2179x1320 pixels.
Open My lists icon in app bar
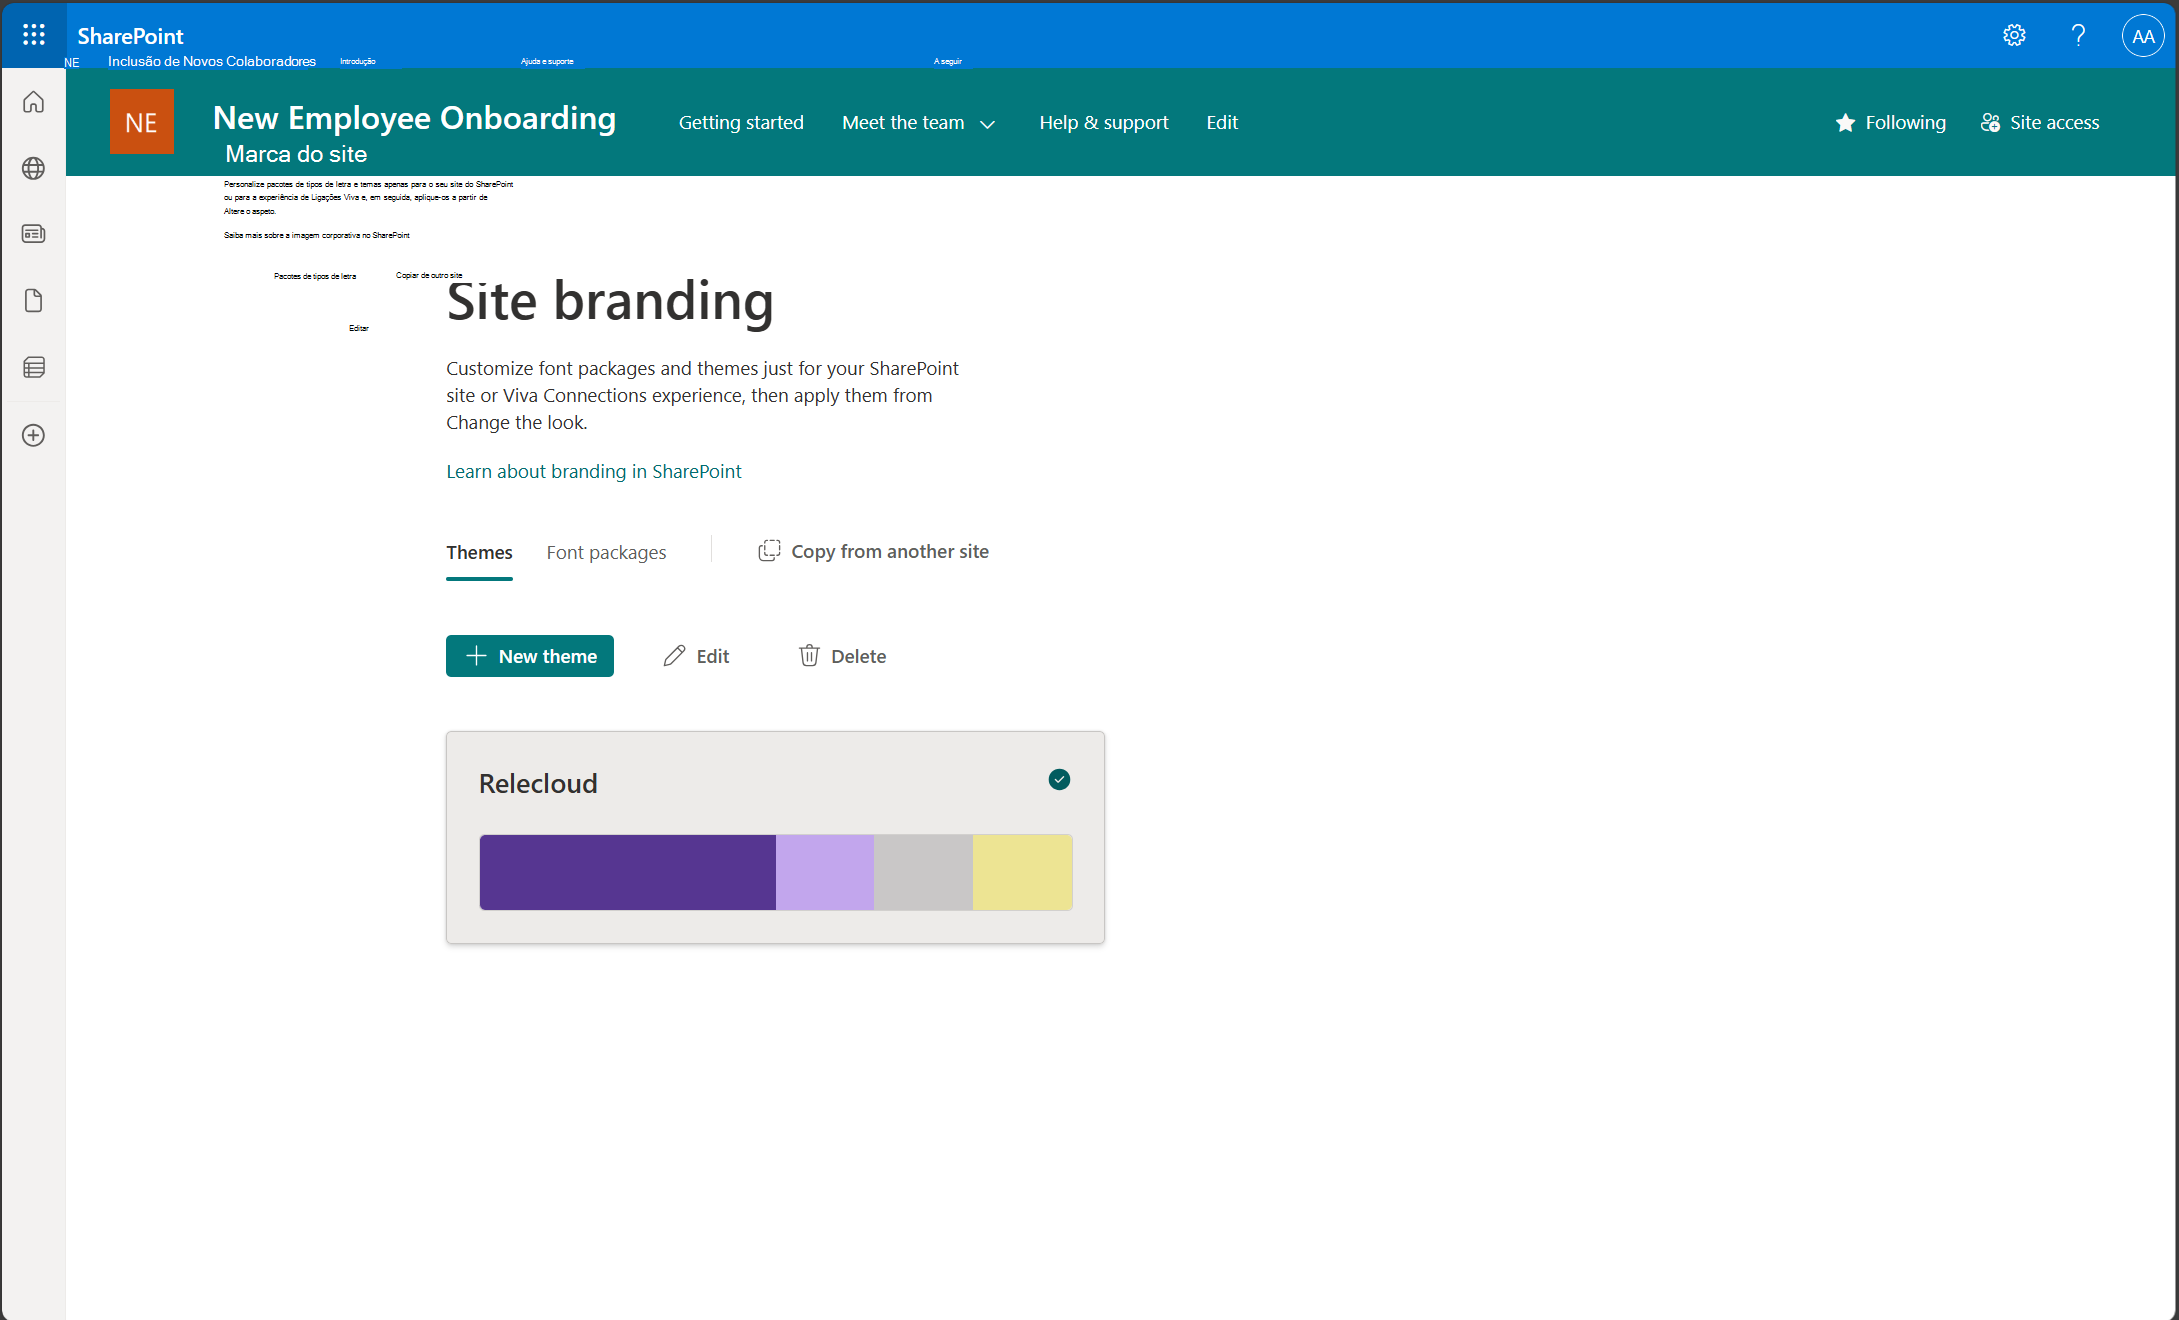[x=34, y=367]
